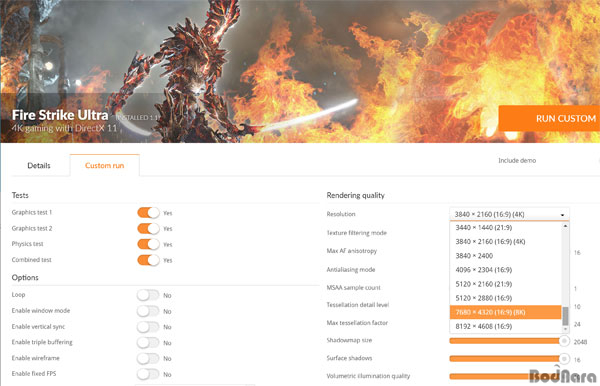Viewport: 600px width, 386px height.
Task: Click the Shadowmap size value 2048
Action: point(580,342)
